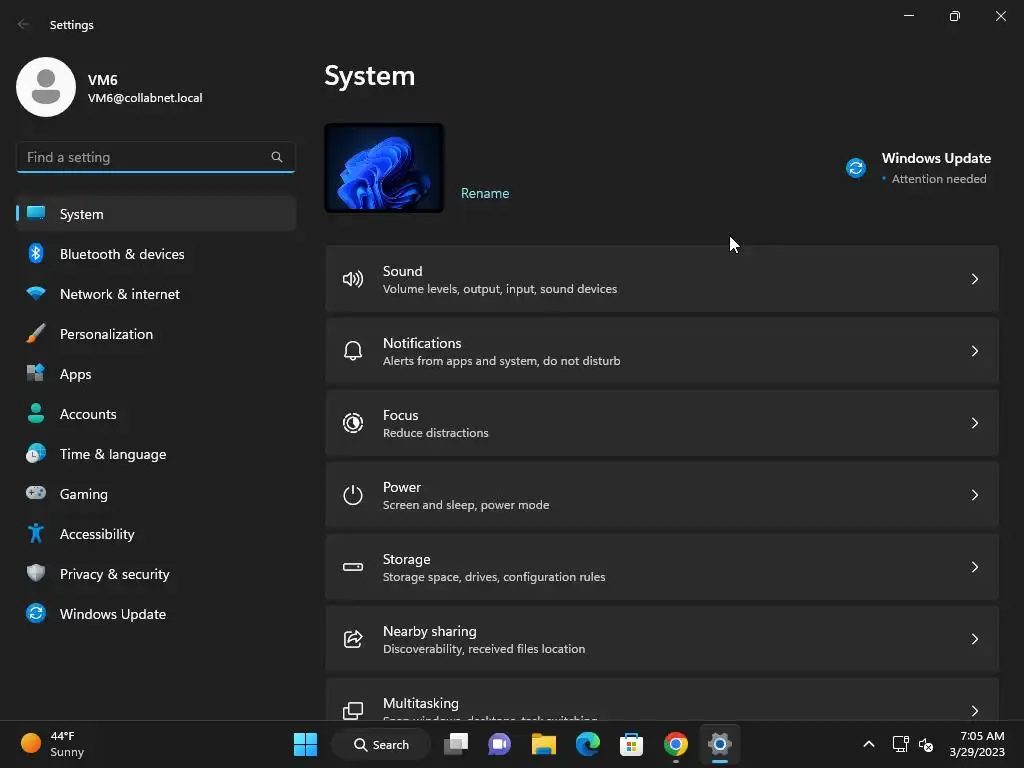Click the Bluetooth icon in sidebar
This screenshot has height=768, width=1024.
[36, 253]
